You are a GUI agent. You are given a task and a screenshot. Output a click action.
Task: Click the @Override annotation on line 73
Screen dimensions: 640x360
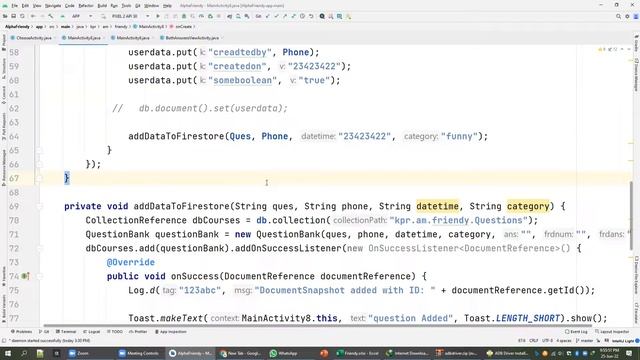131,262
